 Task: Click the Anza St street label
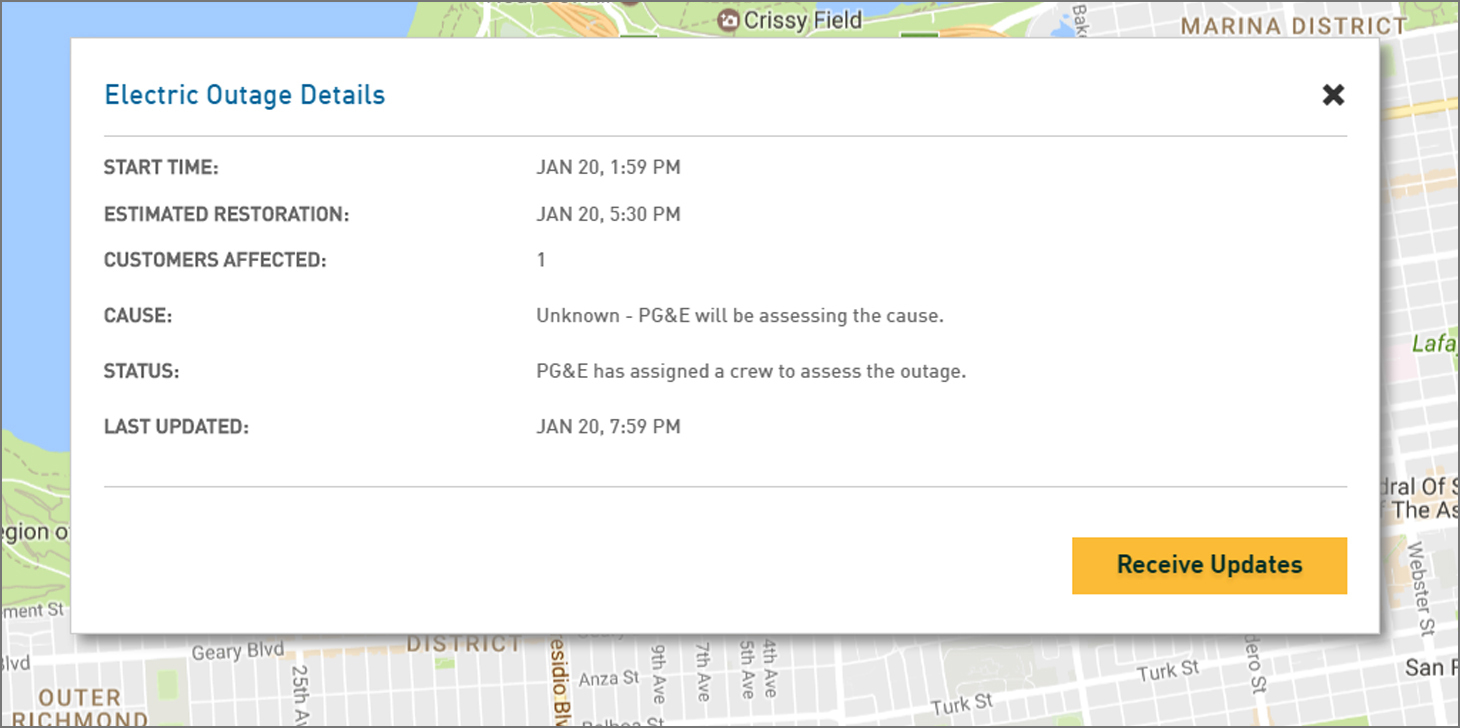click(609, 678)
